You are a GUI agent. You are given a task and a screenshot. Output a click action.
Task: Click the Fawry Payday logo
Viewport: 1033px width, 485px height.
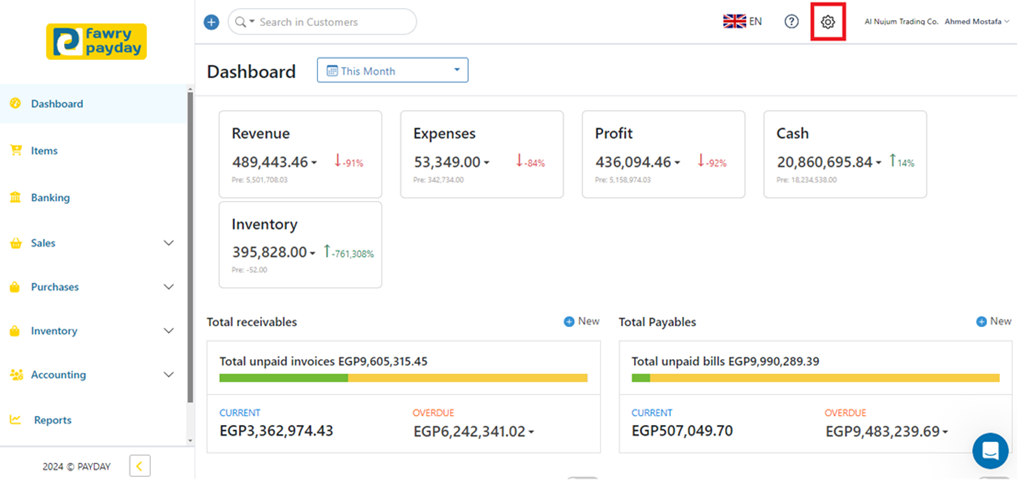[96, 42]
